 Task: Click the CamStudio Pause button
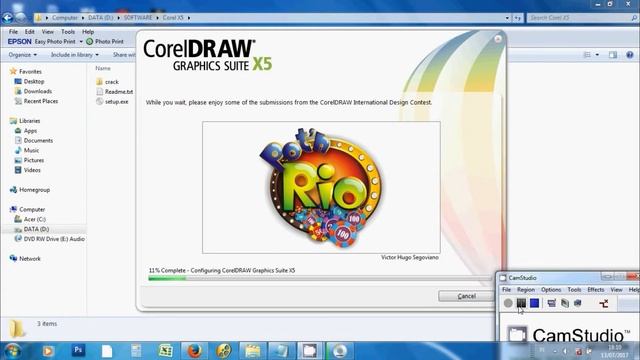point(521,303)
